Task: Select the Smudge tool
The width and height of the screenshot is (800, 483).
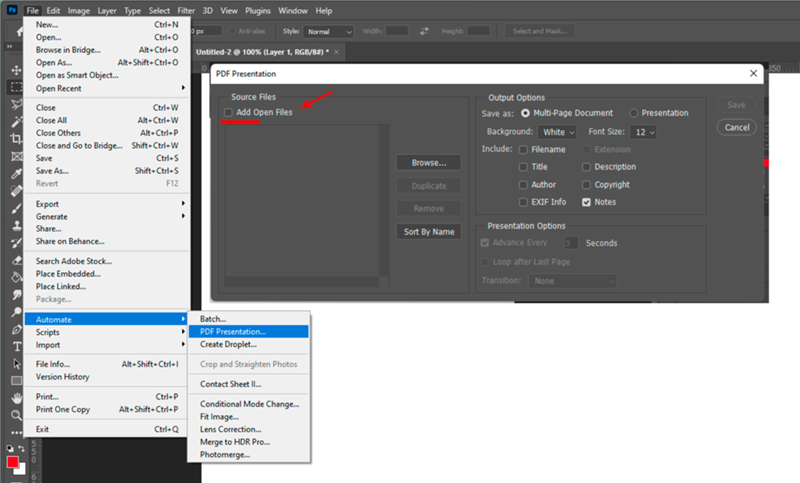Action: pos(16,294)
